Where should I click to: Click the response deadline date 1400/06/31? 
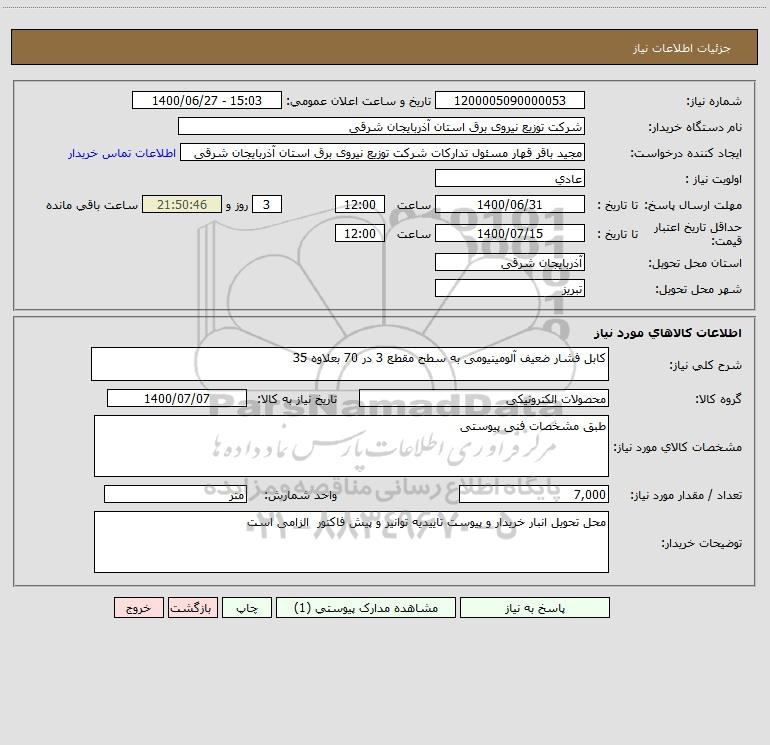tap(510, 204)
